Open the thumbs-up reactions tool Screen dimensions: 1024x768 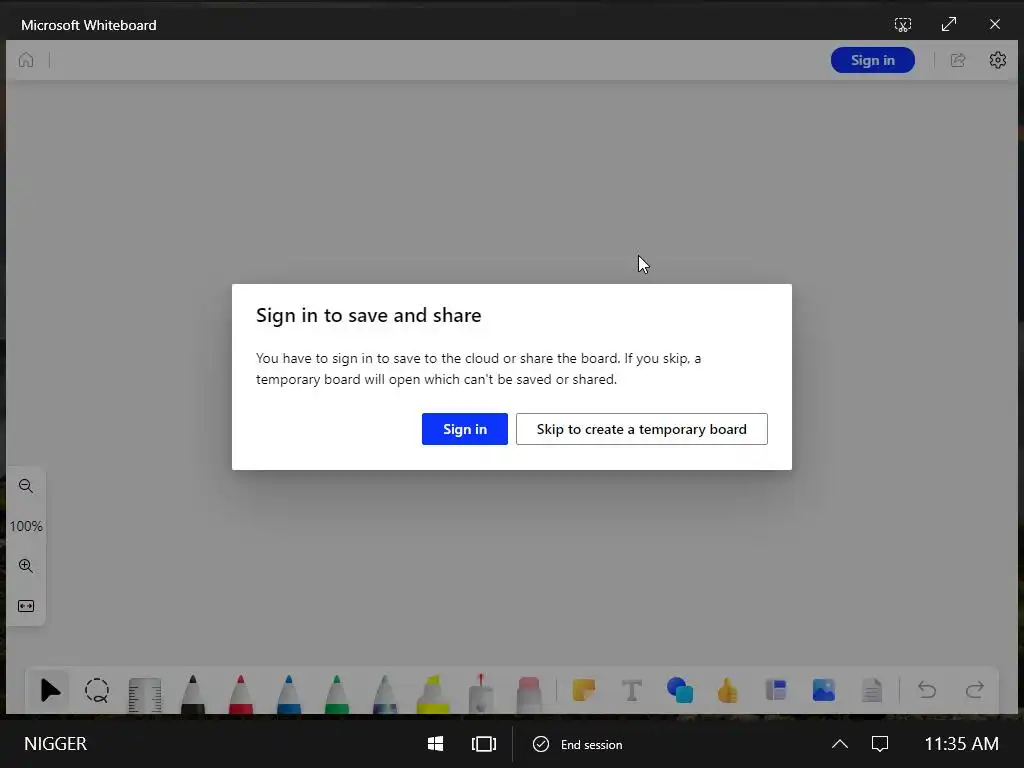tap(728, 690)
